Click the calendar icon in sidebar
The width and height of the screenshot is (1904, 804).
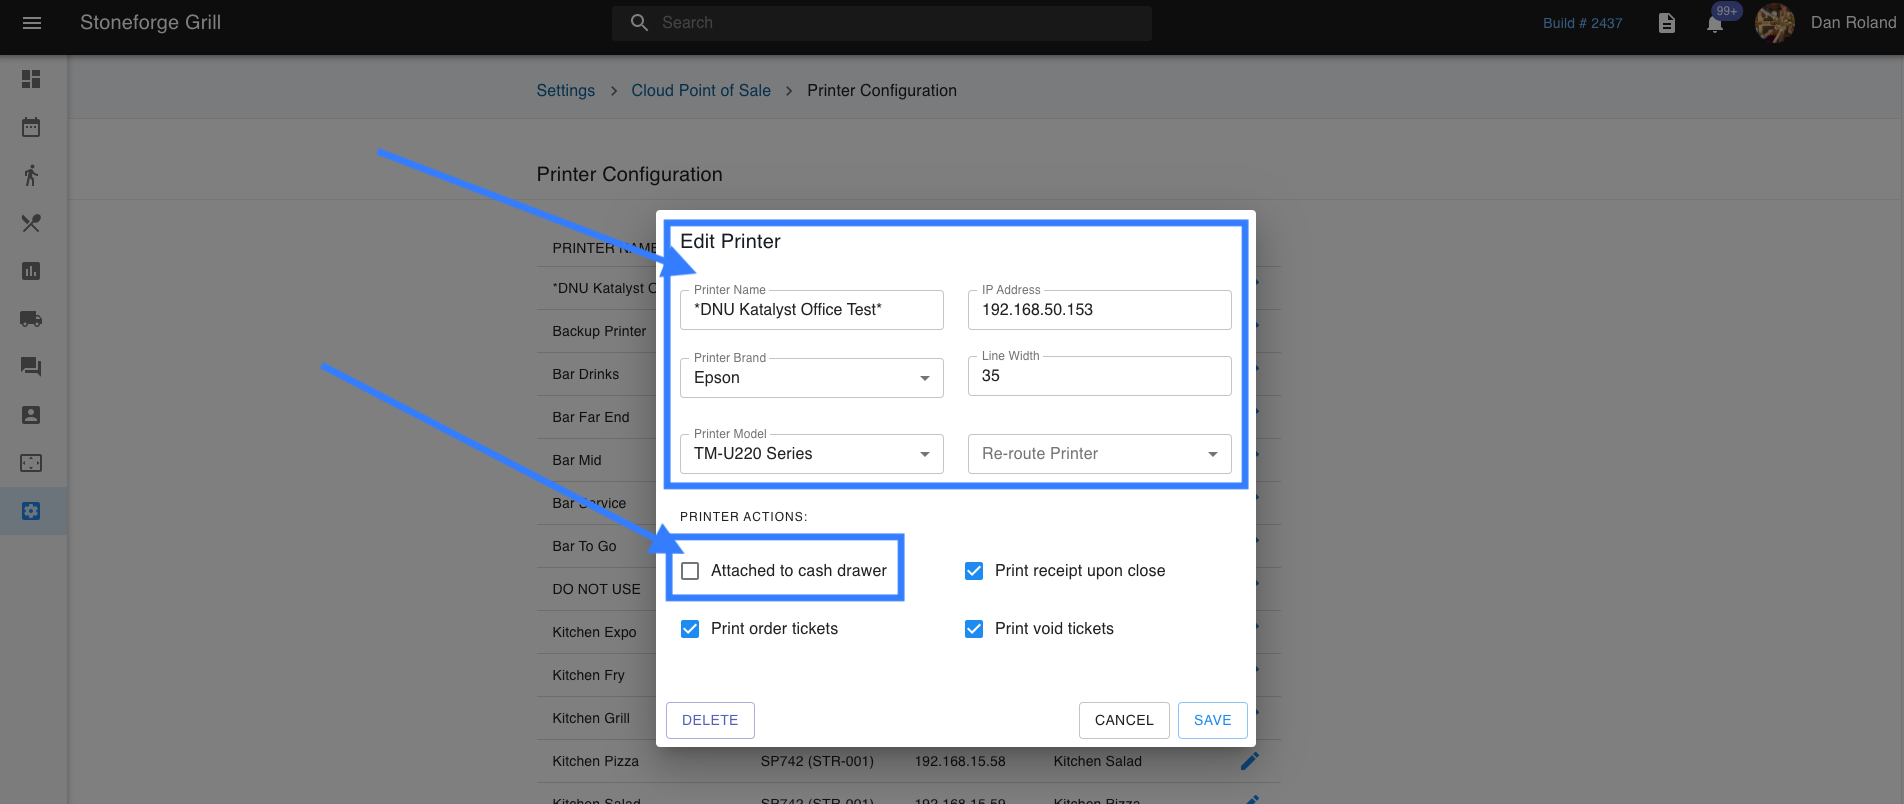31,127
